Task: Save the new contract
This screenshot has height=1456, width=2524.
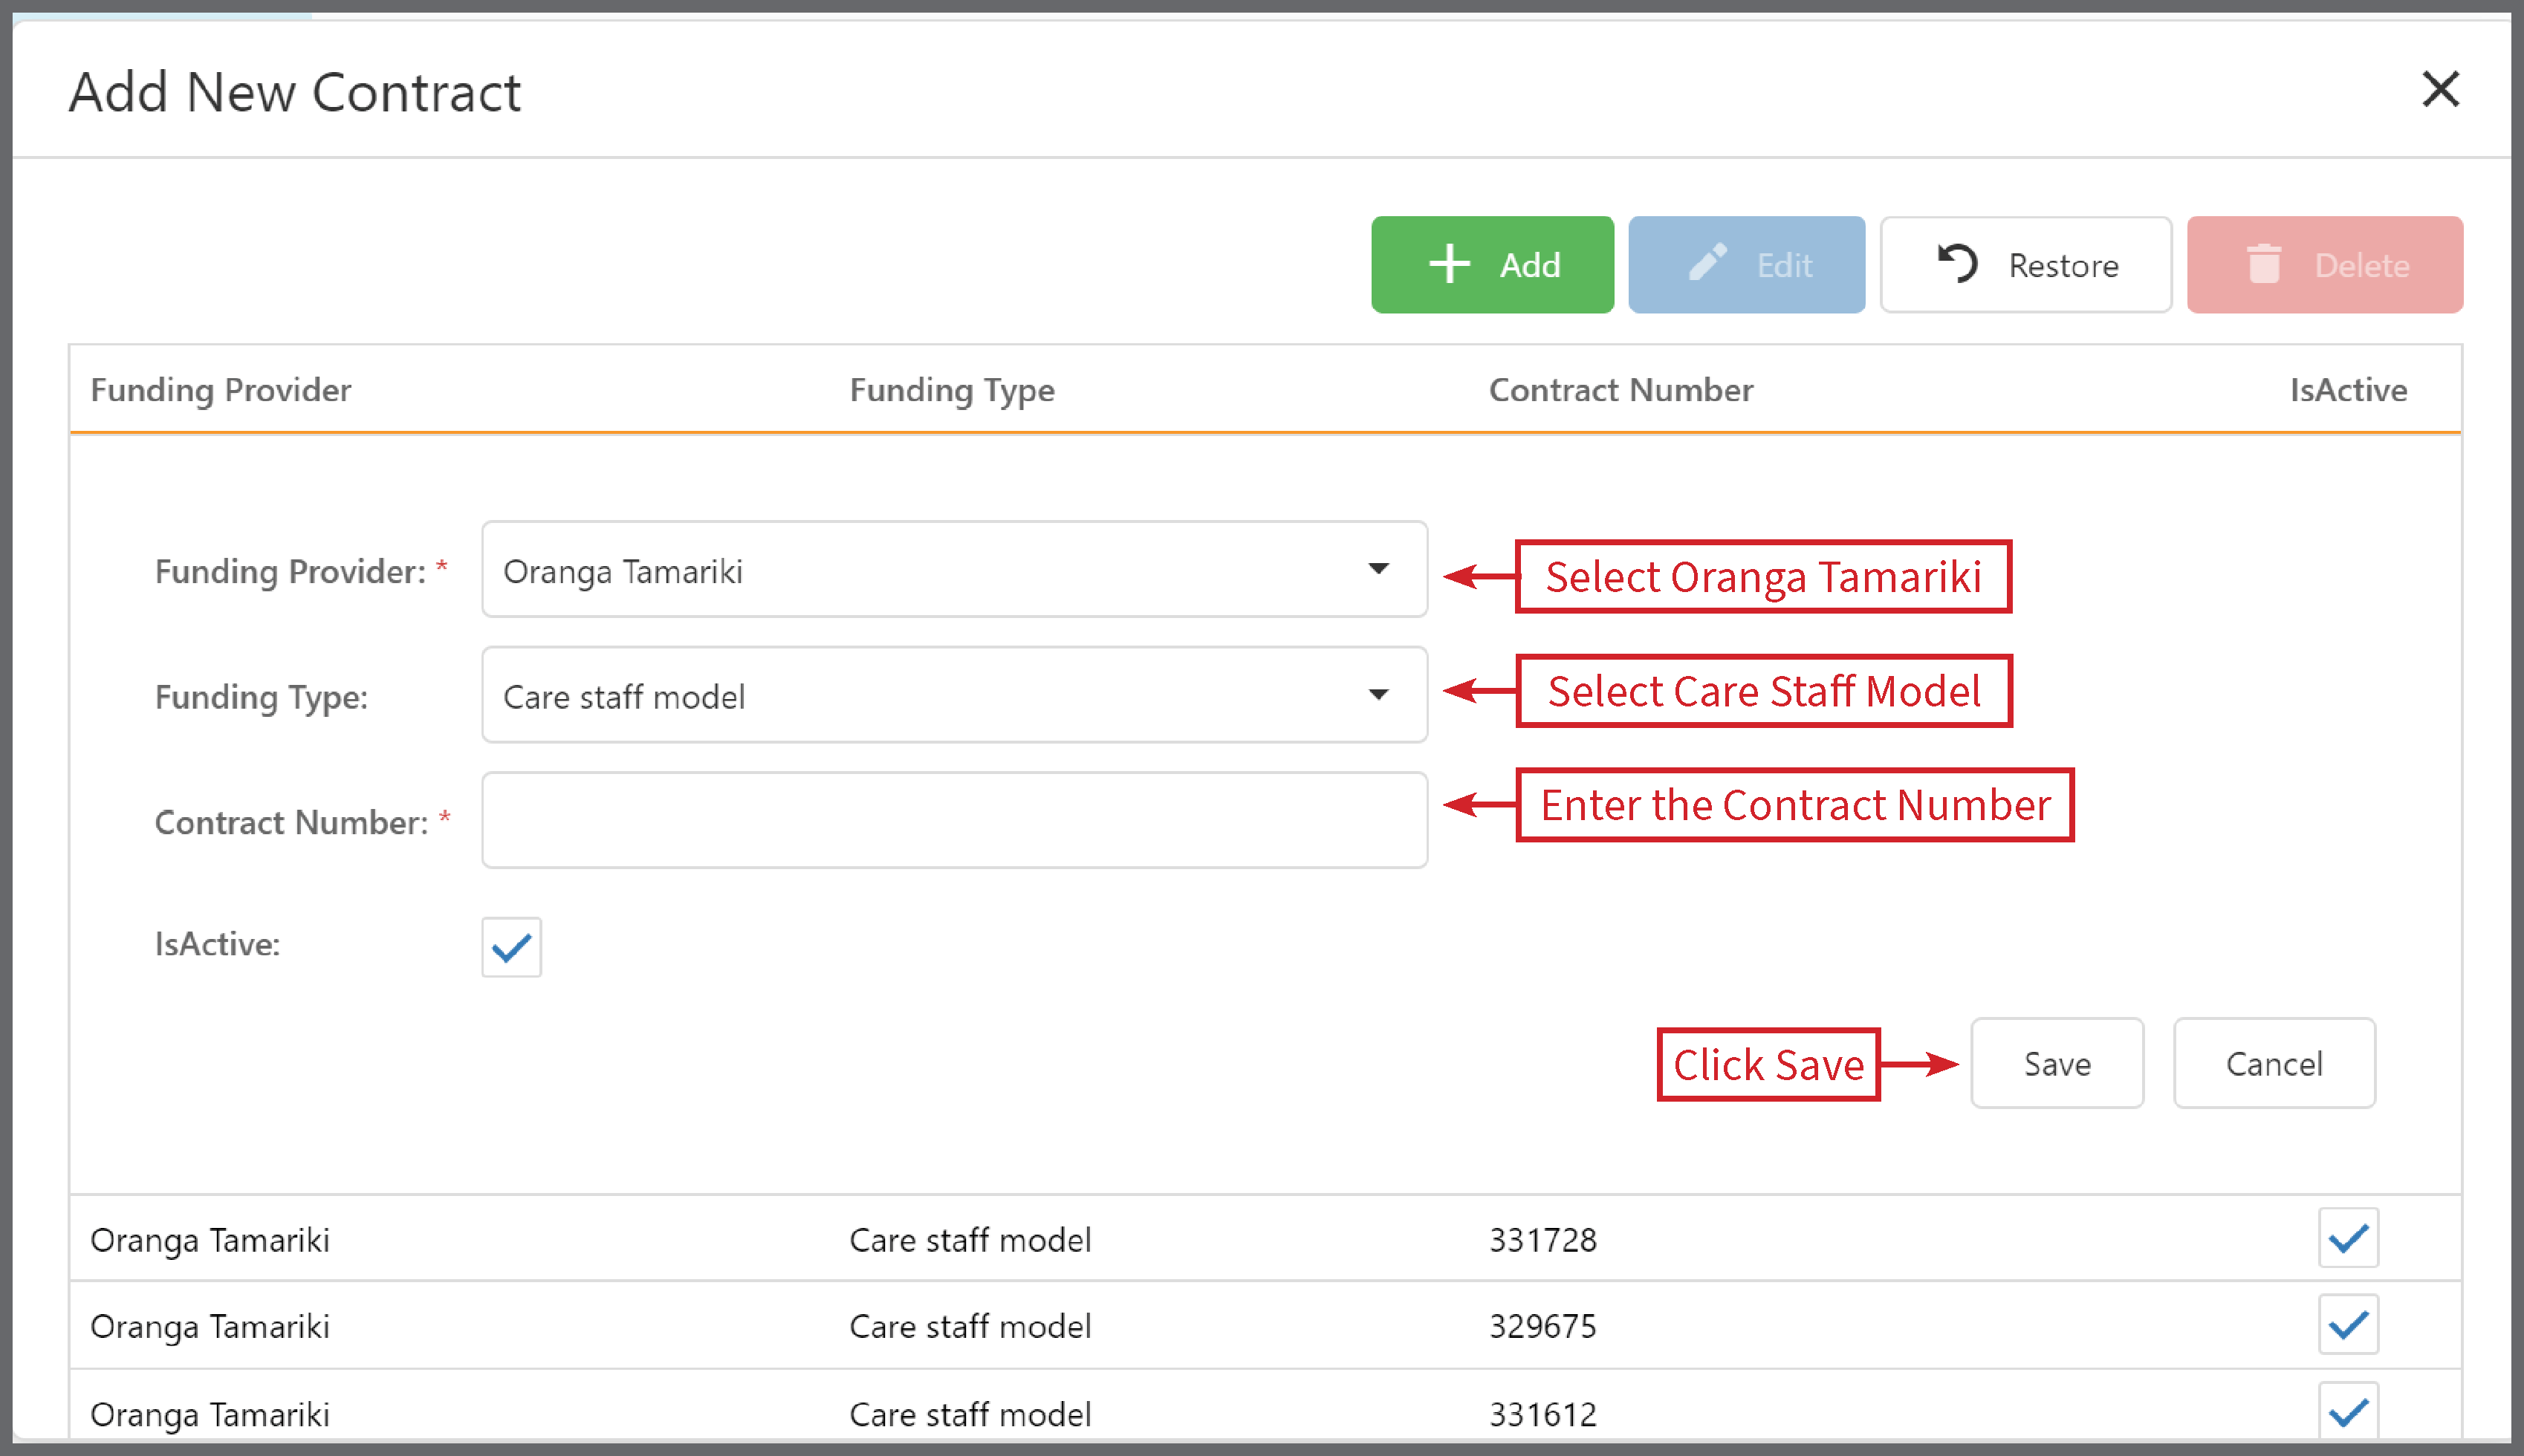Action: tap(2057, 1063)
